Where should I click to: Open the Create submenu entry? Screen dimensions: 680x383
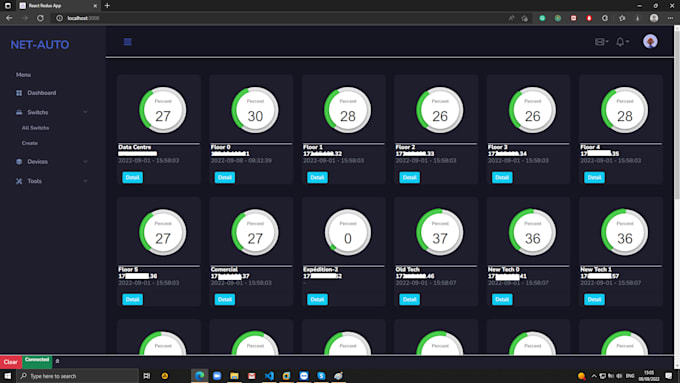point(29,143)
